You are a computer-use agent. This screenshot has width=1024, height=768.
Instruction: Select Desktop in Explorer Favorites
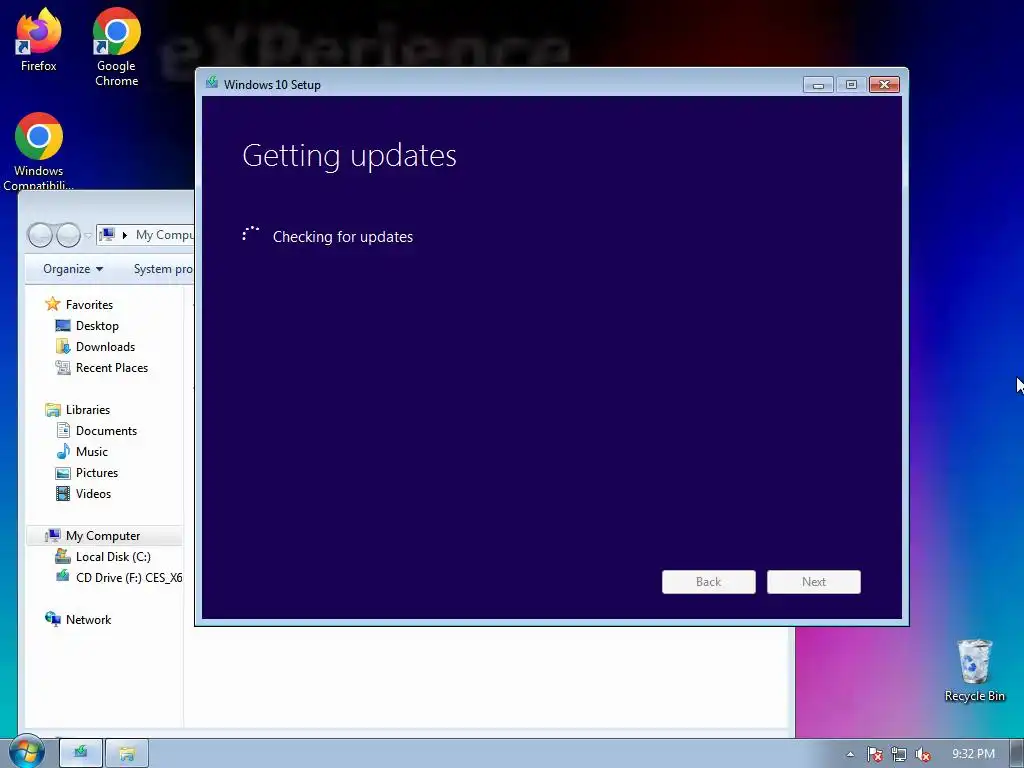click(88, 326)
